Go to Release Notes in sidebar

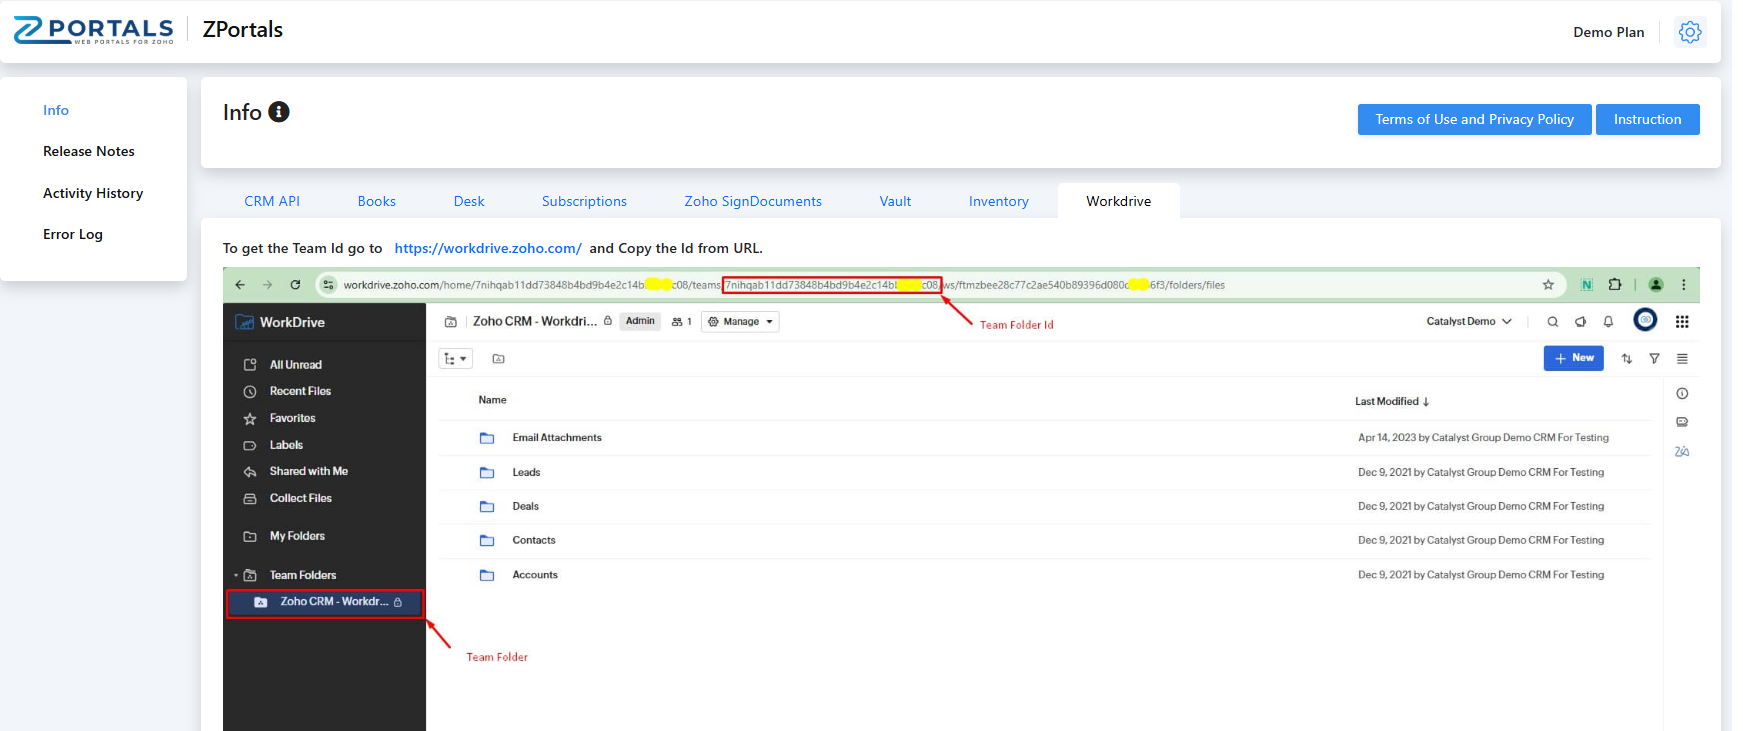click(x=89, y=151)
